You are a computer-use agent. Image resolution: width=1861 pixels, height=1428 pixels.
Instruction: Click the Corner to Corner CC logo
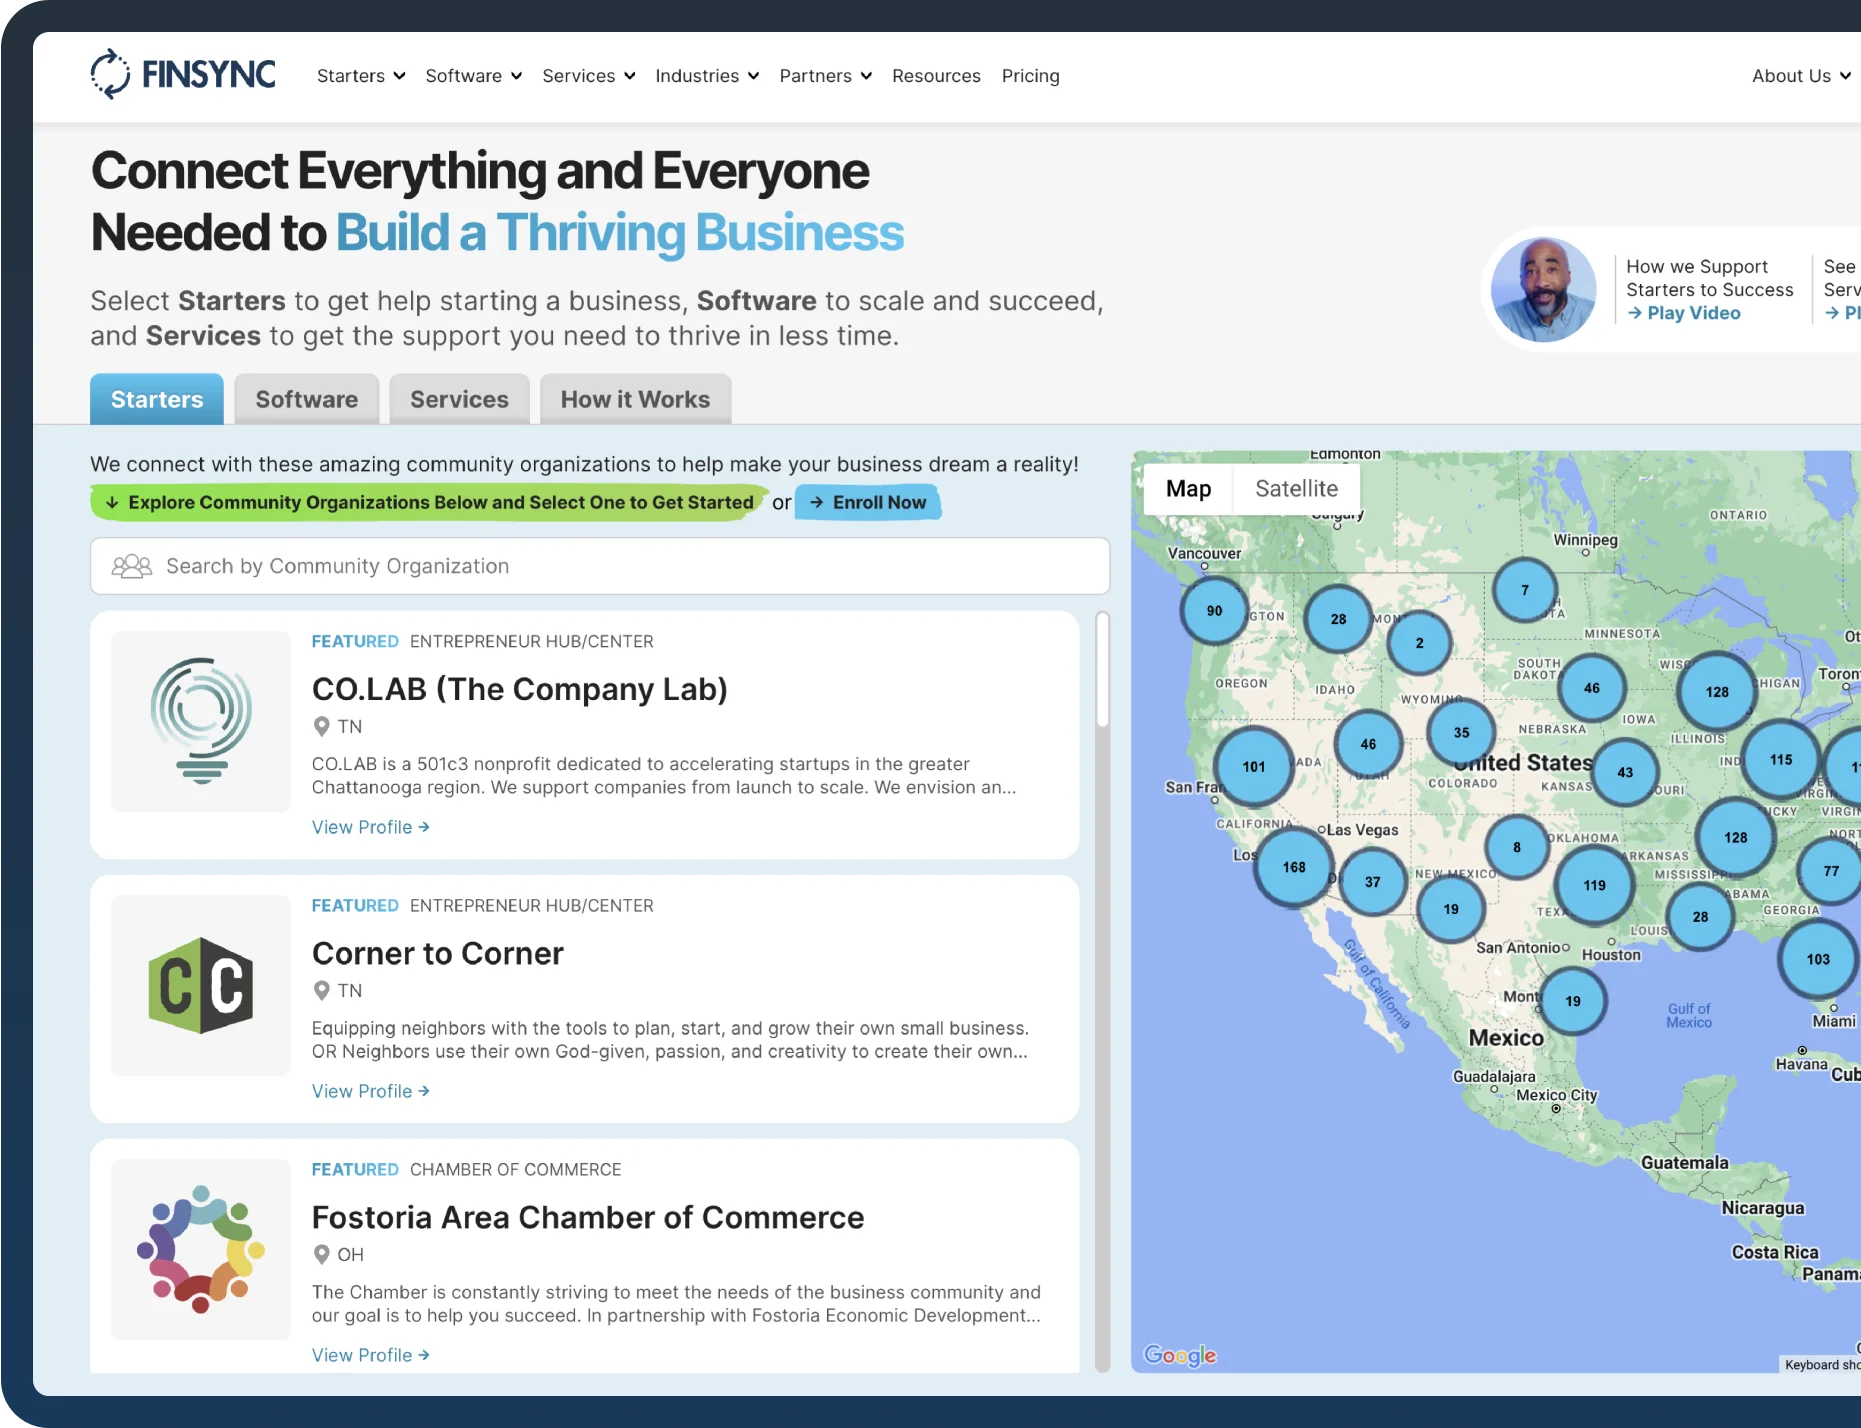(201, 985)
